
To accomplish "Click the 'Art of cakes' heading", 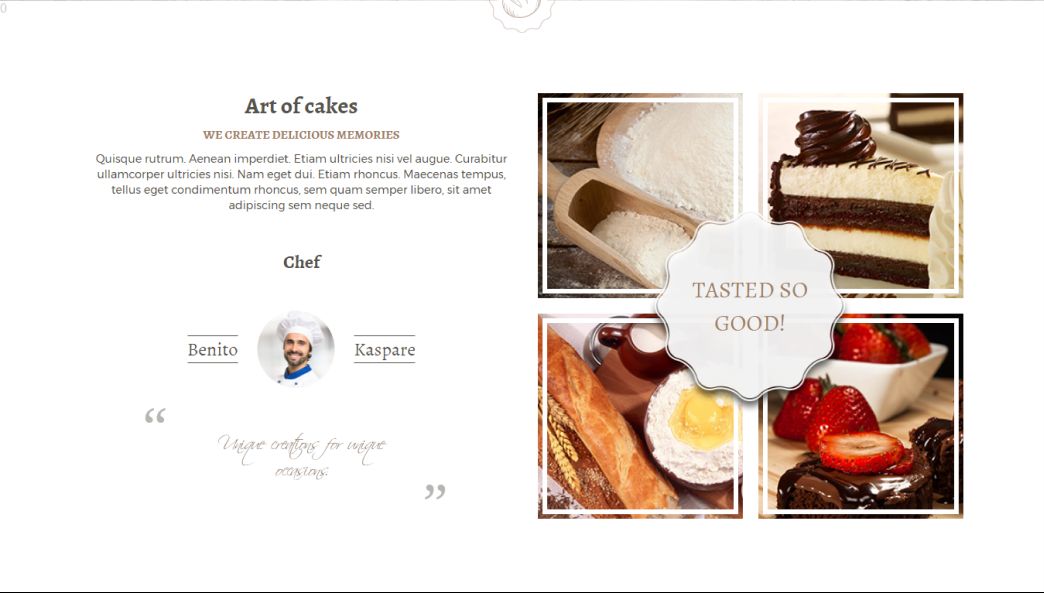I will (301, 106).
